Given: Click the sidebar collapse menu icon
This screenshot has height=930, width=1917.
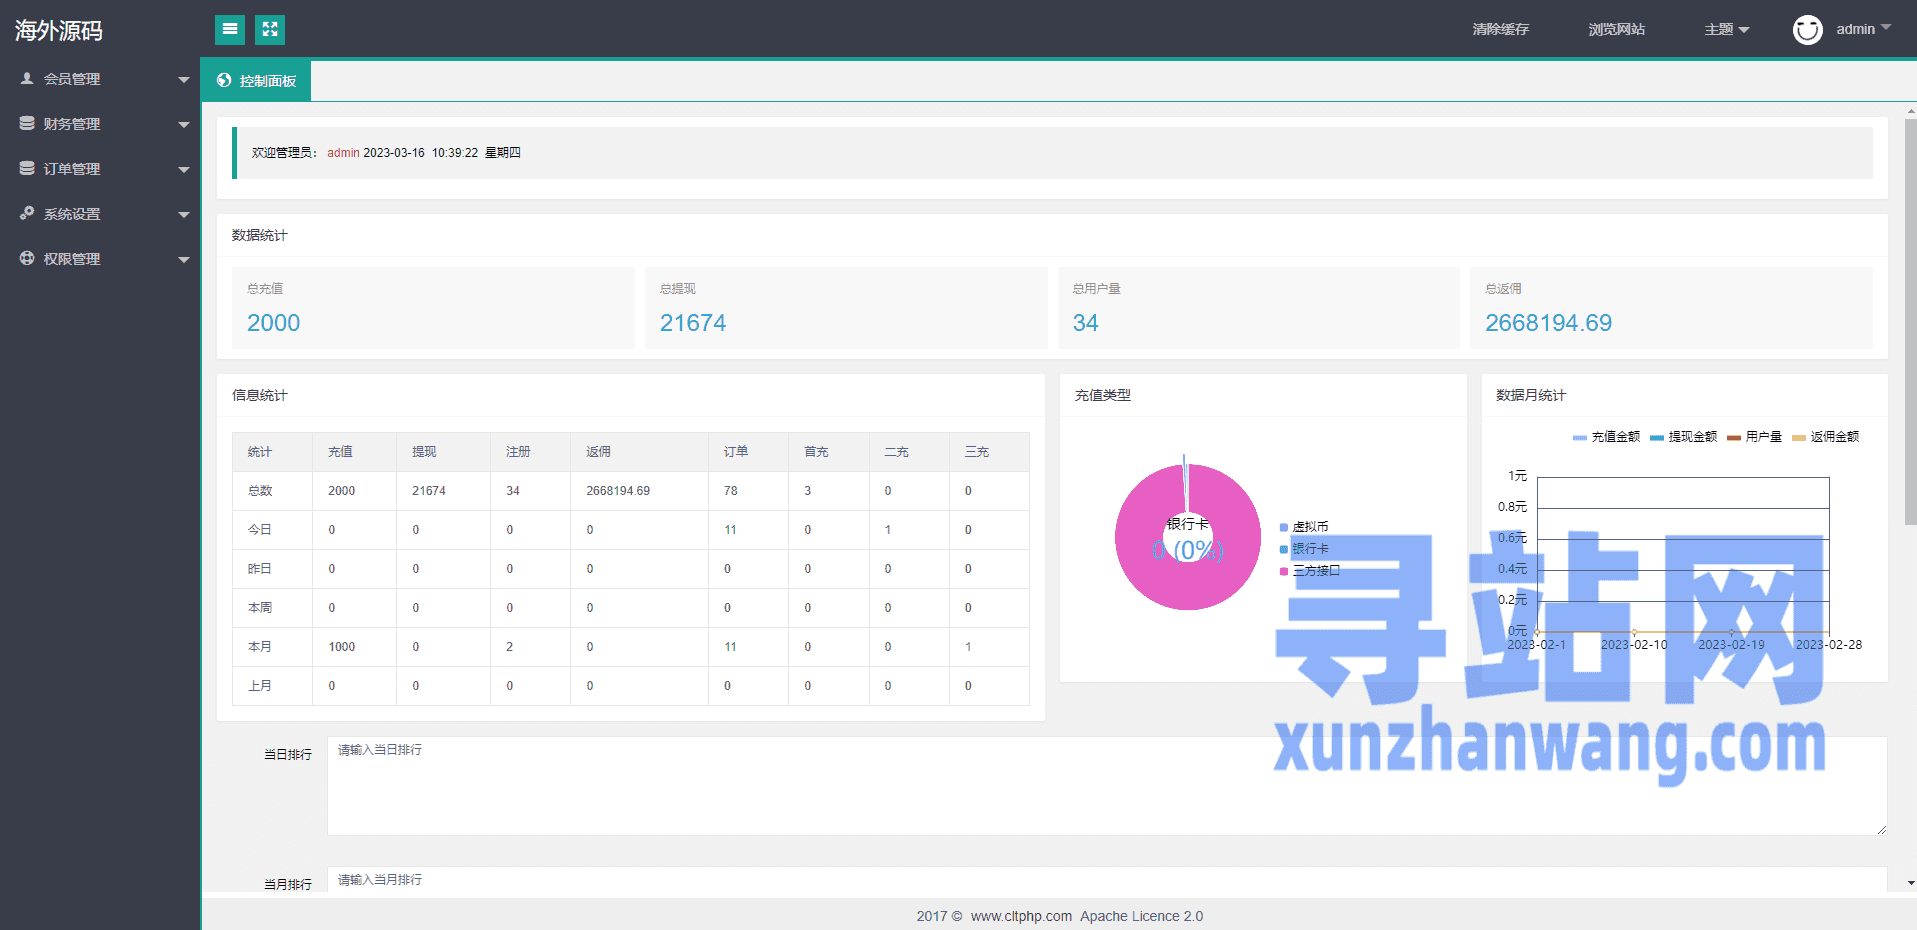Looking at the screenshot, I should [230, 30].
